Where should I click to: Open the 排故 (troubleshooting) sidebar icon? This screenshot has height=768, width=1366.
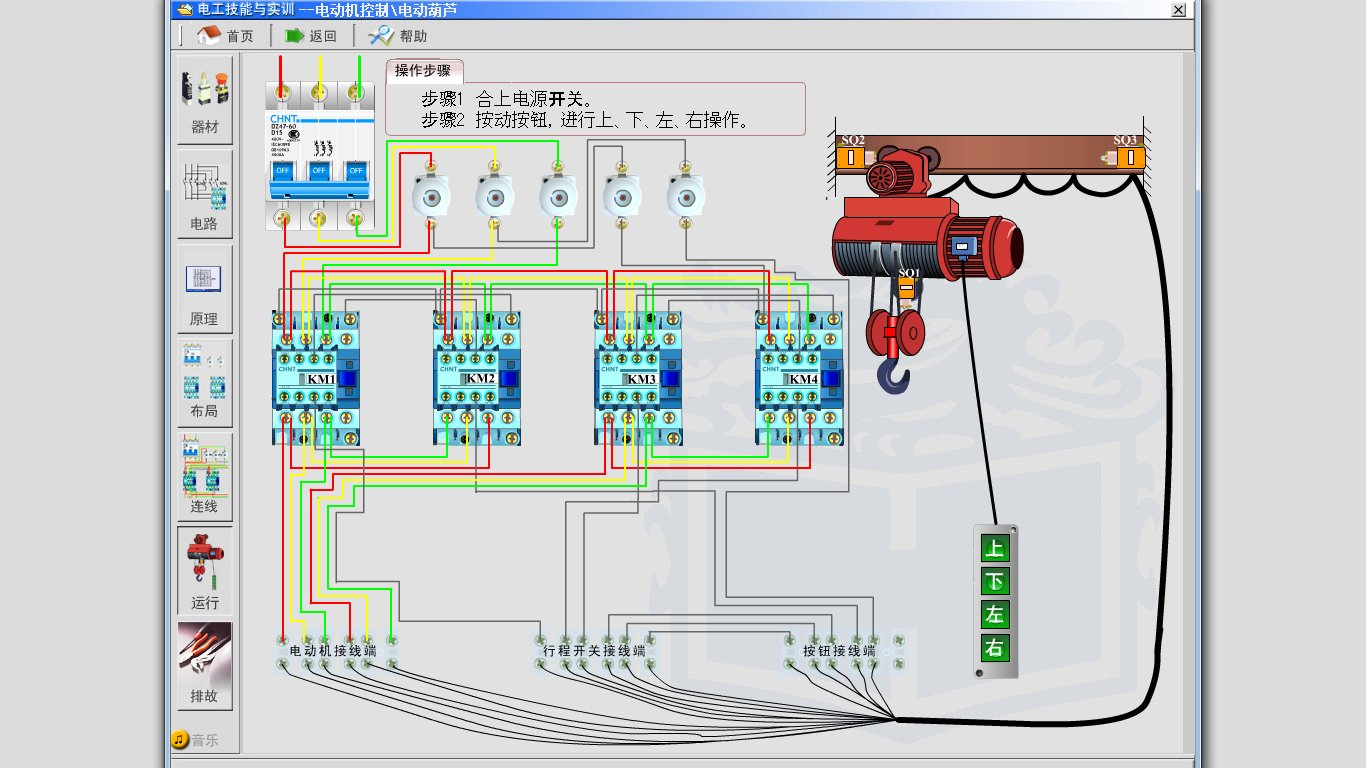[204, 664]
